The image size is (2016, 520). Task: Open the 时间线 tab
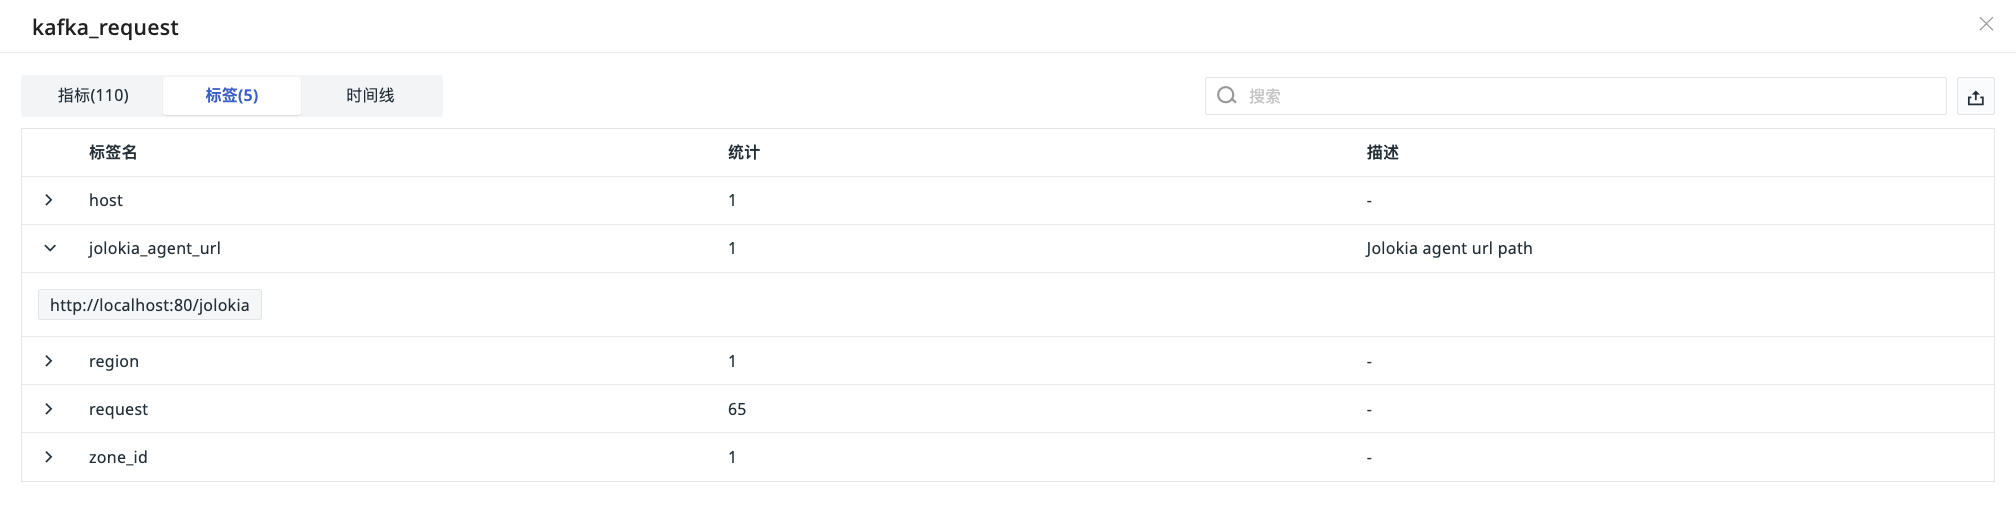370,96
